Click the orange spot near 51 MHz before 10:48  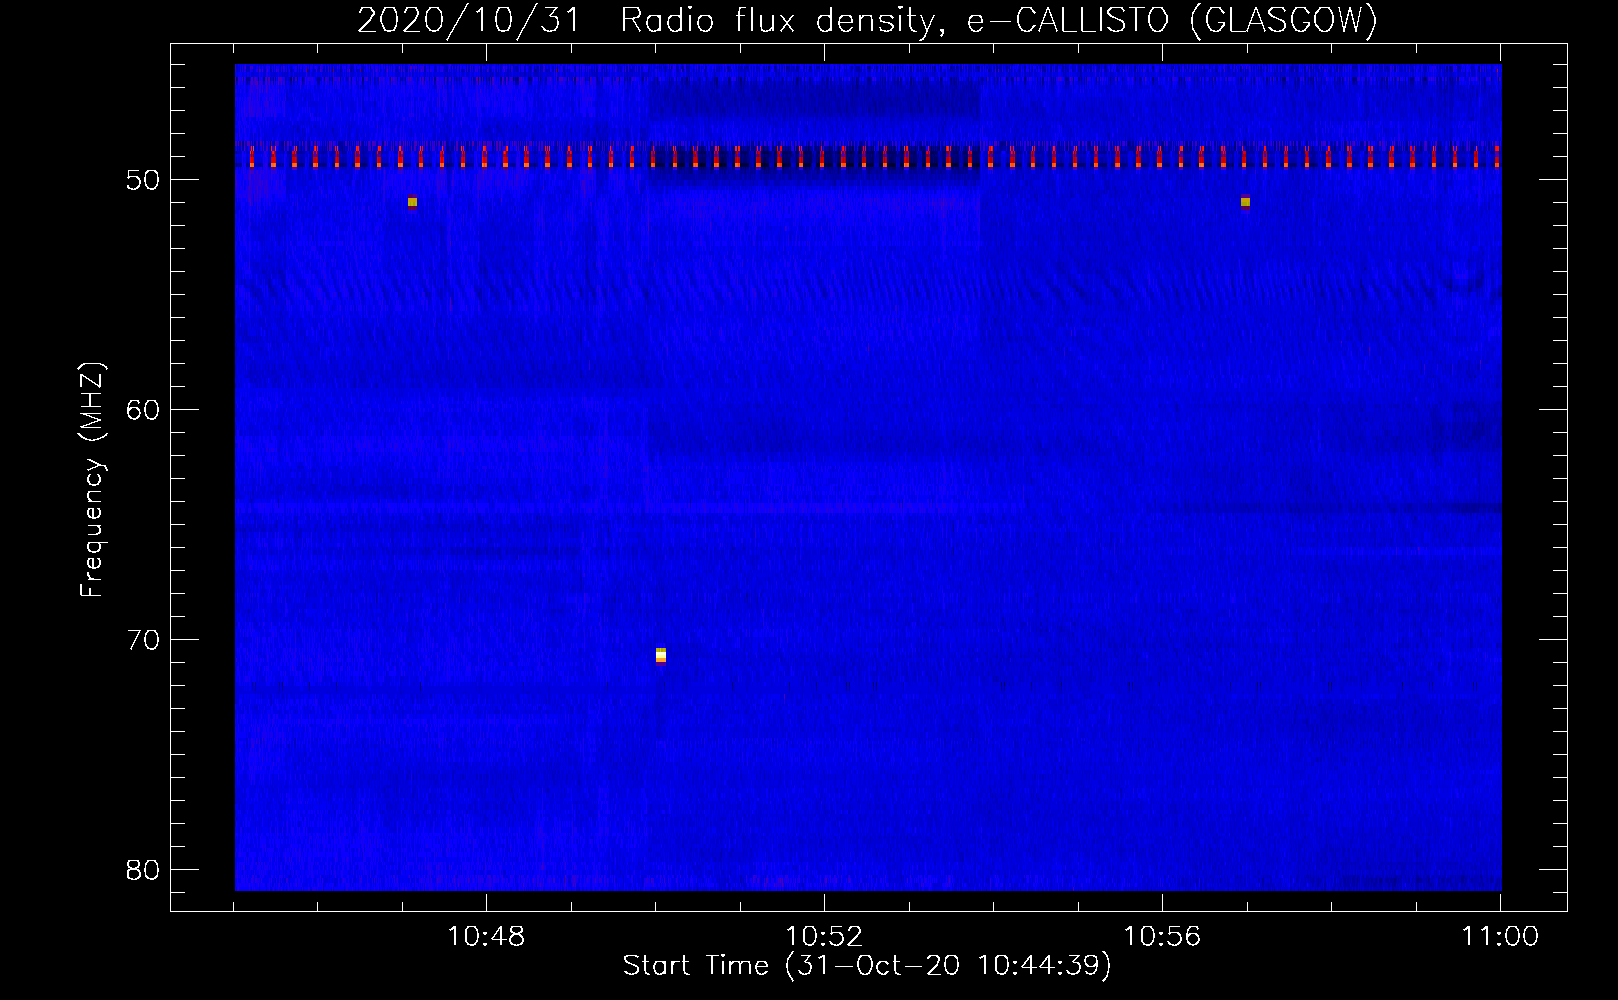[x=412, y=202]
